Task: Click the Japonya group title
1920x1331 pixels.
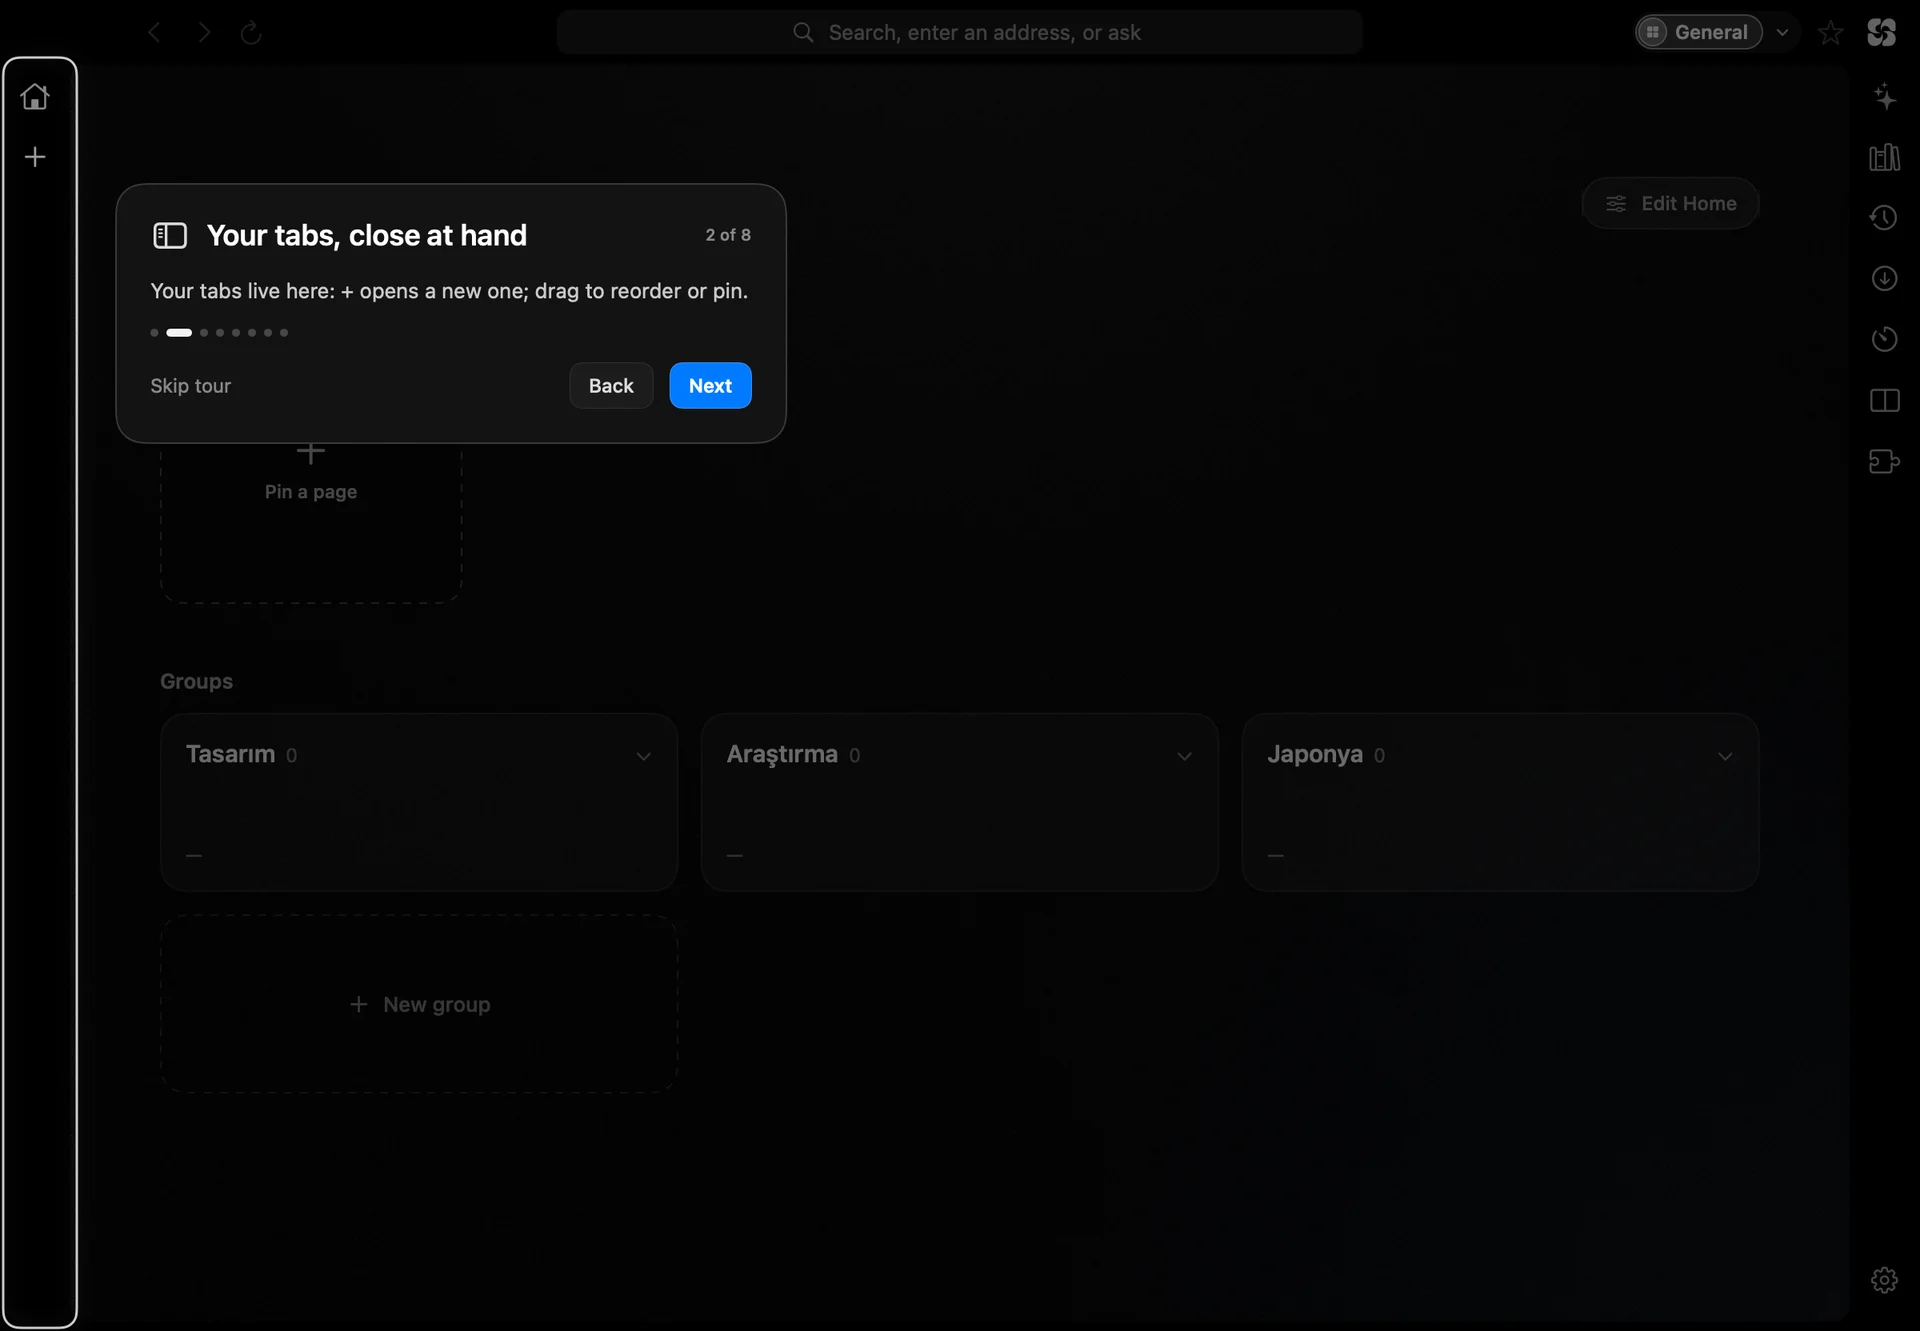Action: tap(1315, 754)
